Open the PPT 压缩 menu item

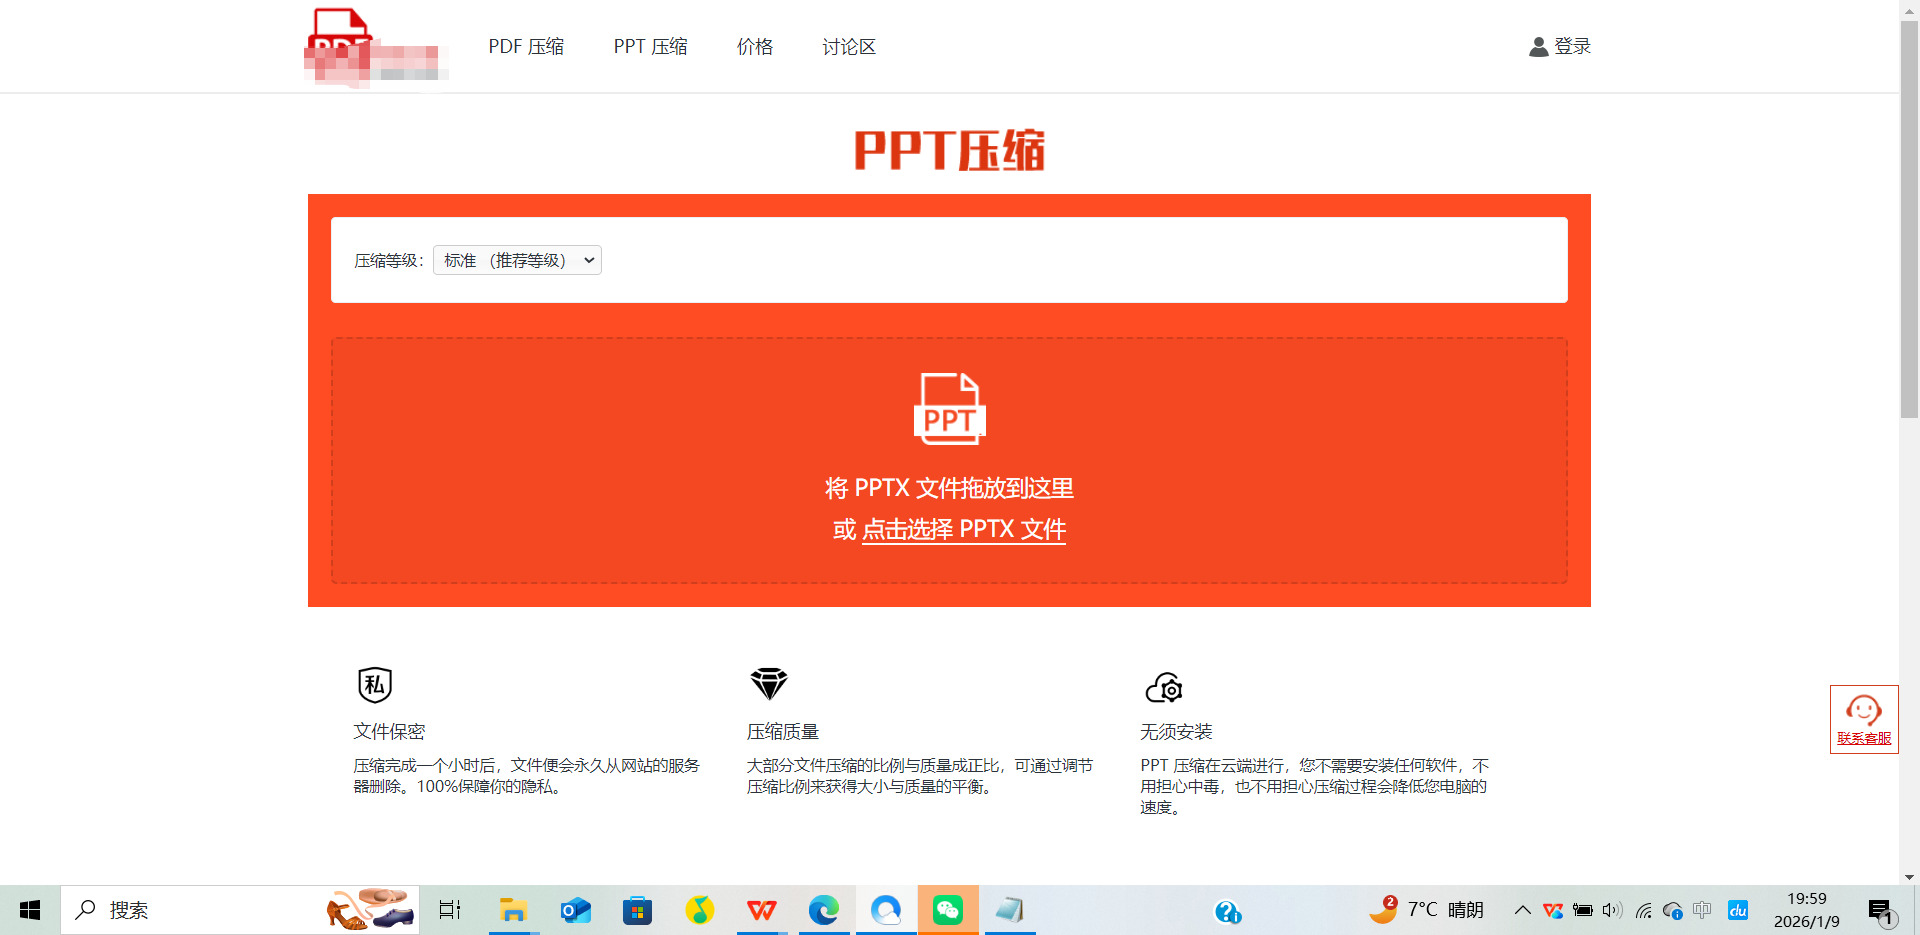tap(650, 47)
